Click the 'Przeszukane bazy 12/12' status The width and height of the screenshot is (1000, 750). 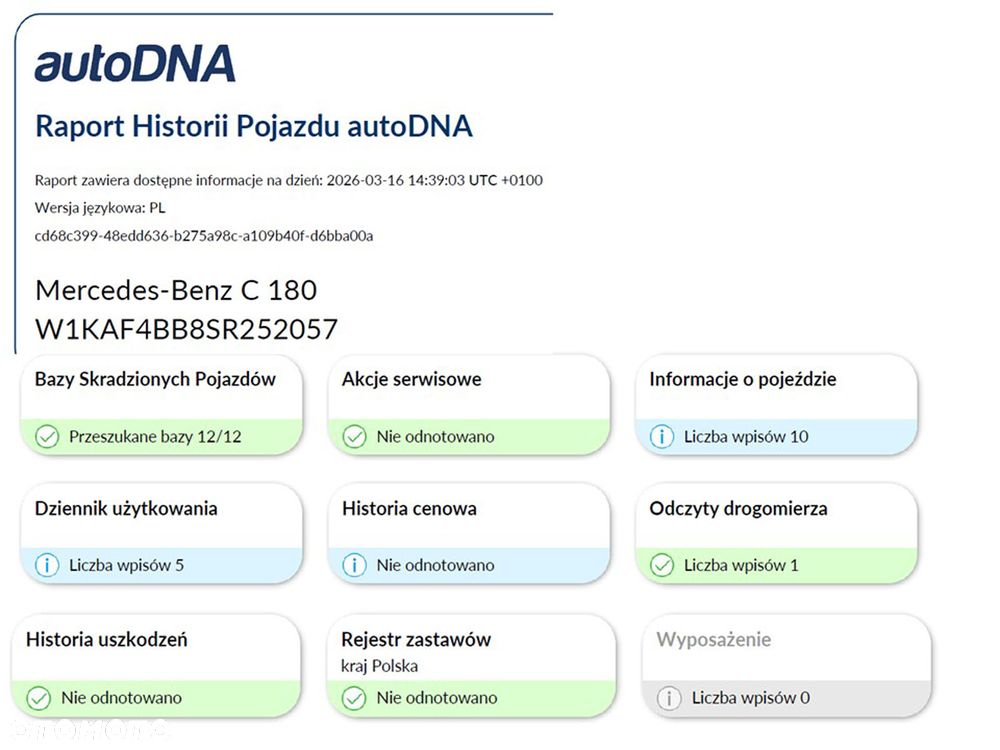[x=155, y=437]
